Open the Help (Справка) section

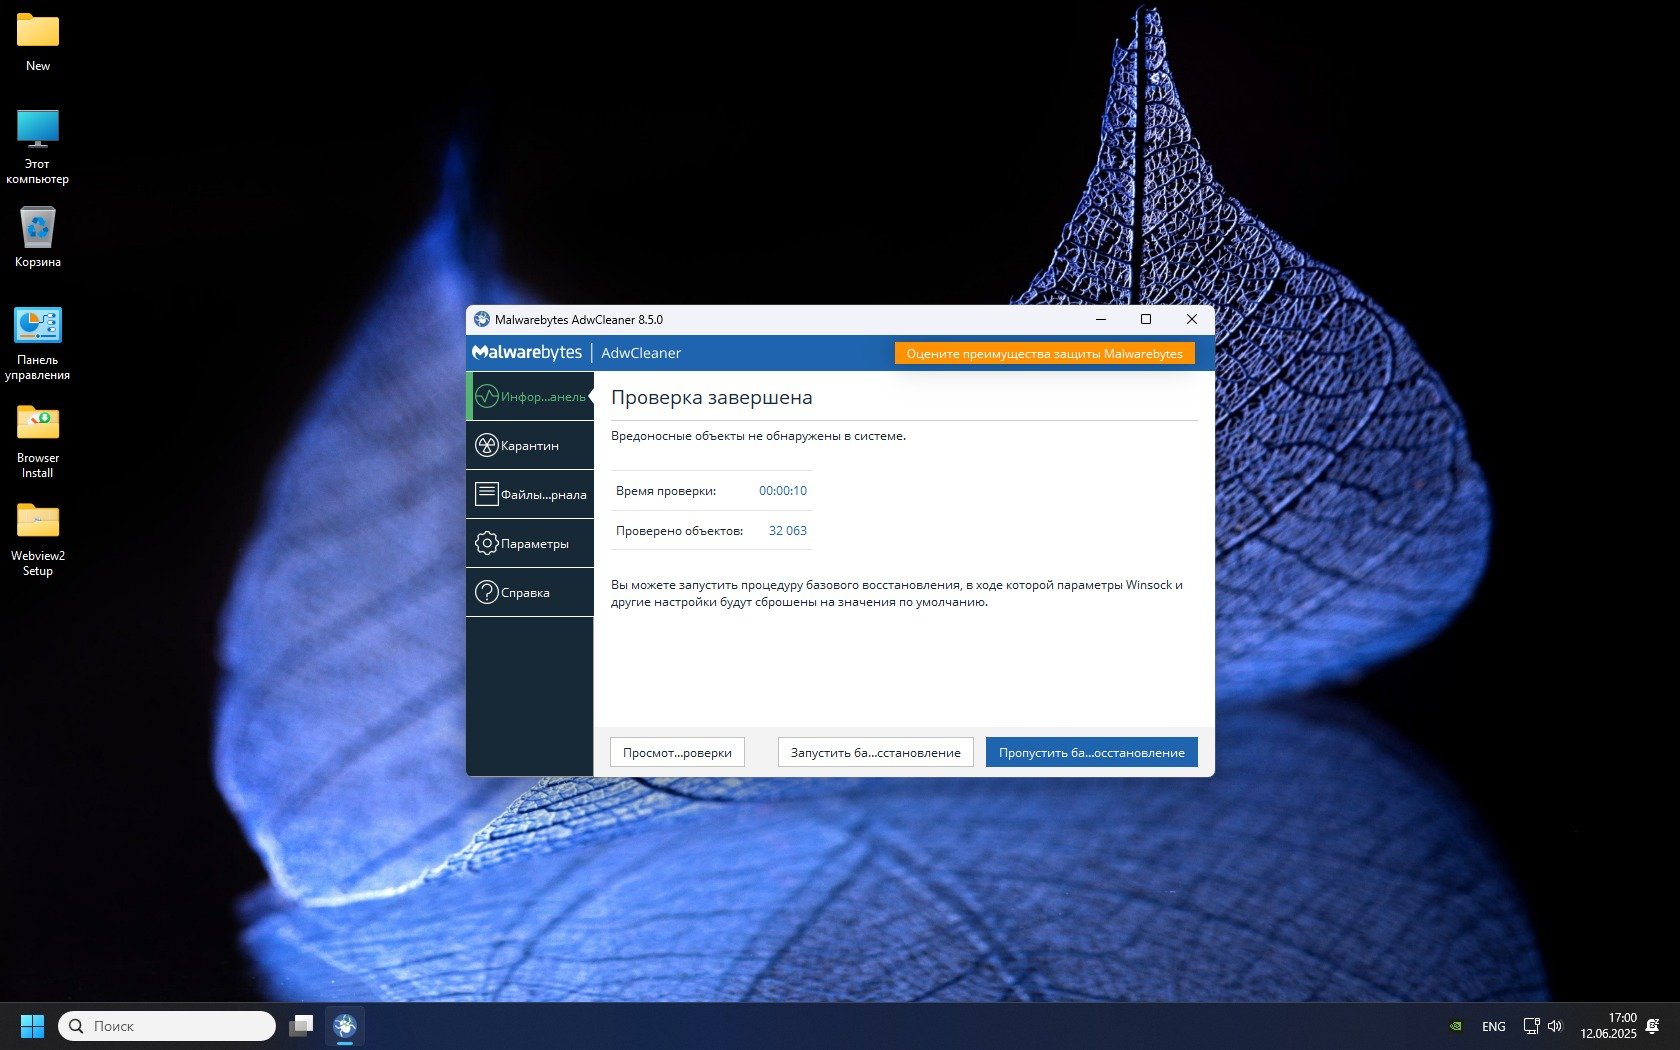530,593
